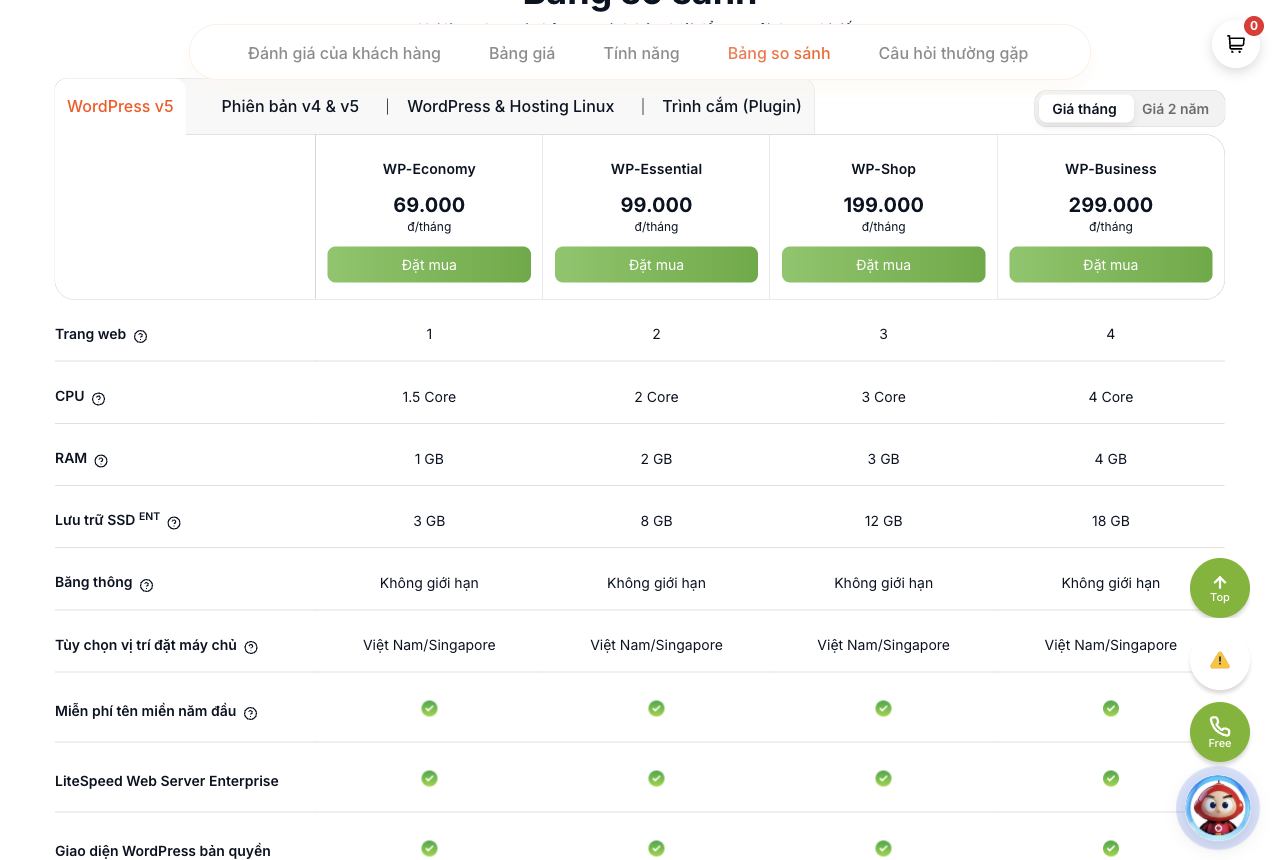
Task: Click WP-Business LiteSpeed checkmark
Action: [x=1110, y=778]
